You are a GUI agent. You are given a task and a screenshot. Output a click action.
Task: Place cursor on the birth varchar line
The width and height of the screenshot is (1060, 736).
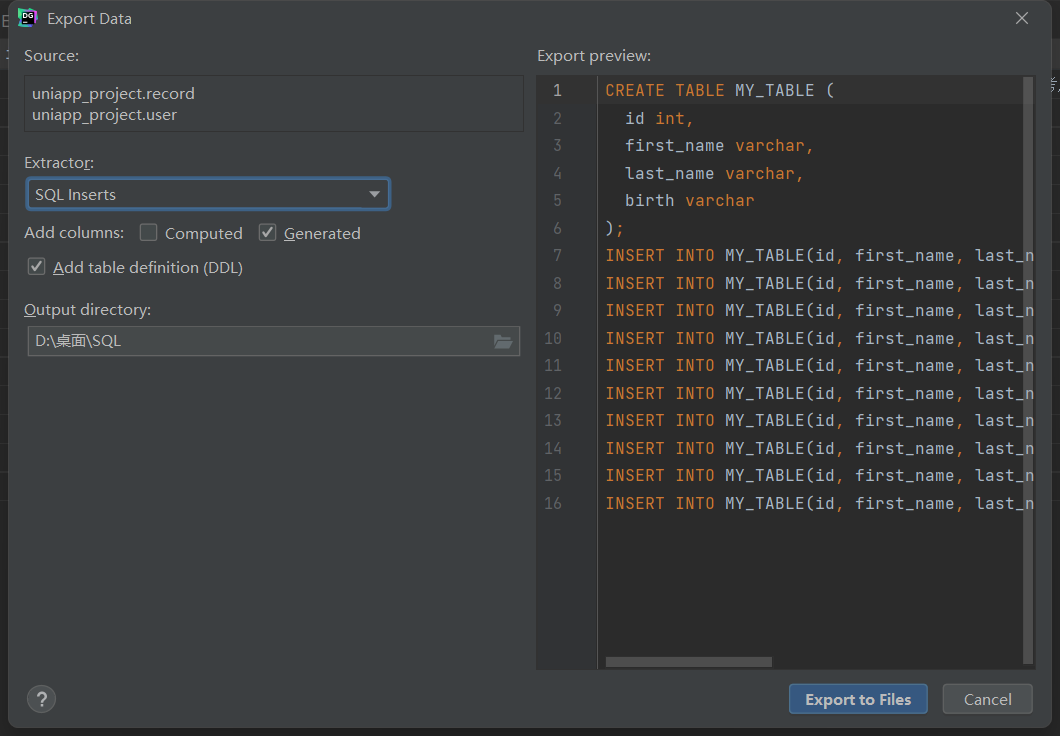(689, 200)
